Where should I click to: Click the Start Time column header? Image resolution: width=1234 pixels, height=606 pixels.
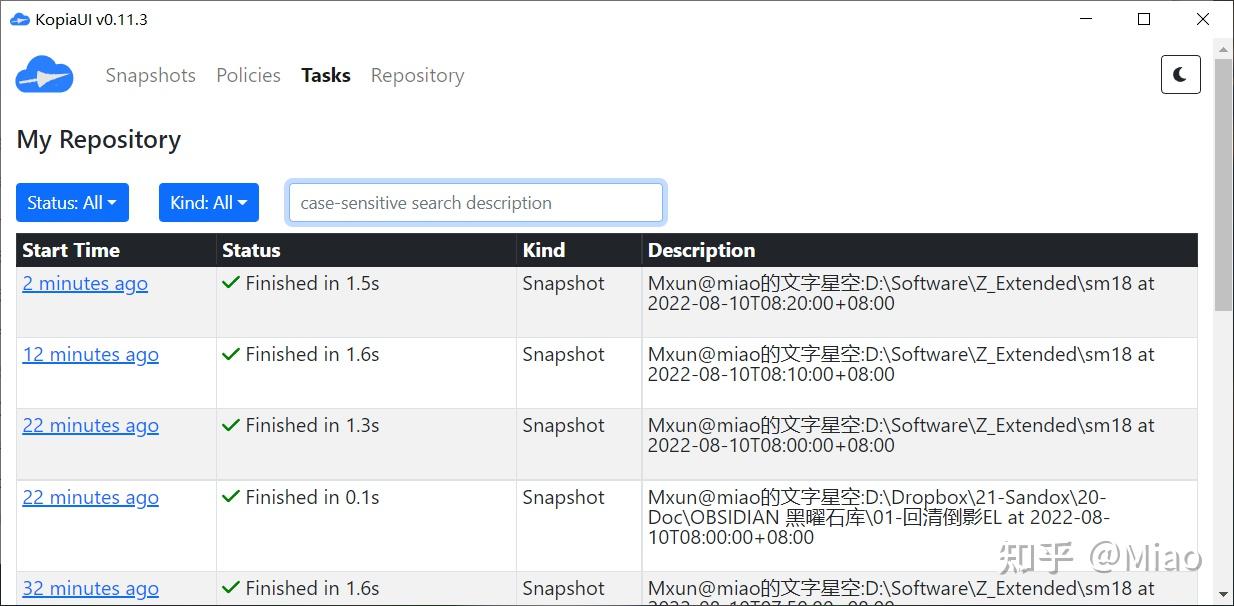[x=71, y=250]
